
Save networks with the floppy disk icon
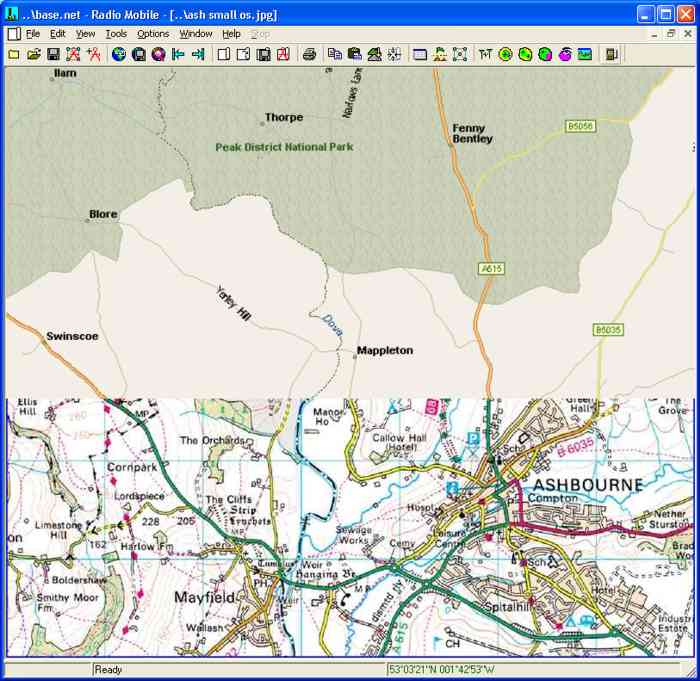coord(53,54)
